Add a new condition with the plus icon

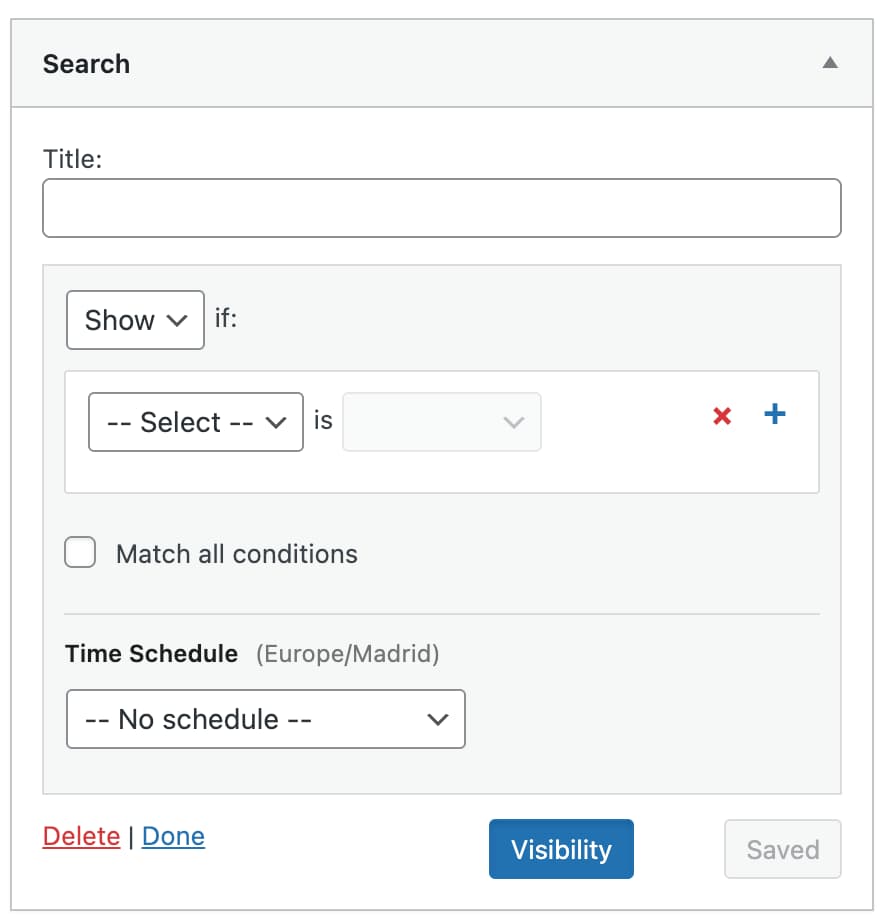point(775,414)
